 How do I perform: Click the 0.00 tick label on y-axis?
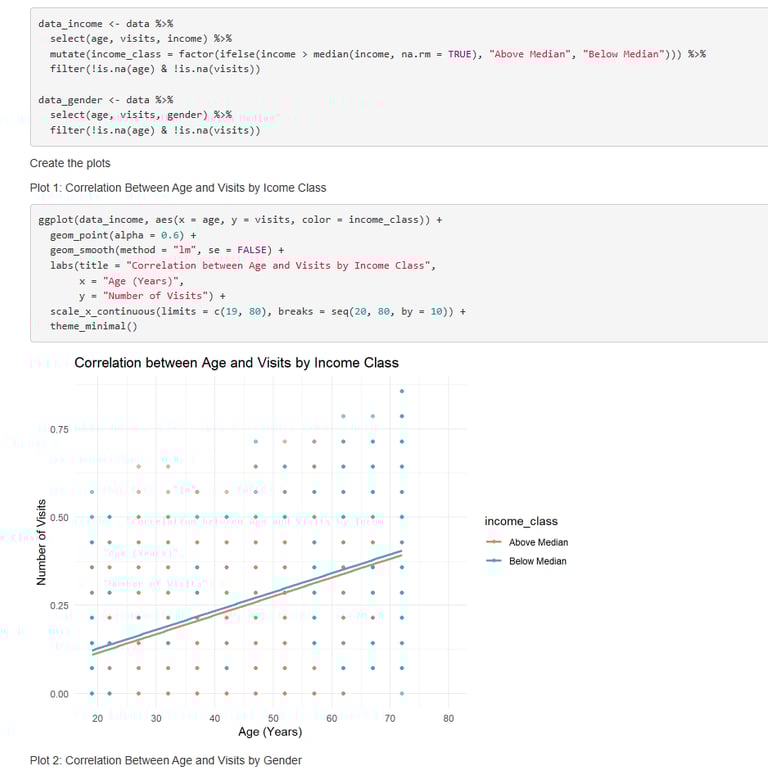pos(59,693)
